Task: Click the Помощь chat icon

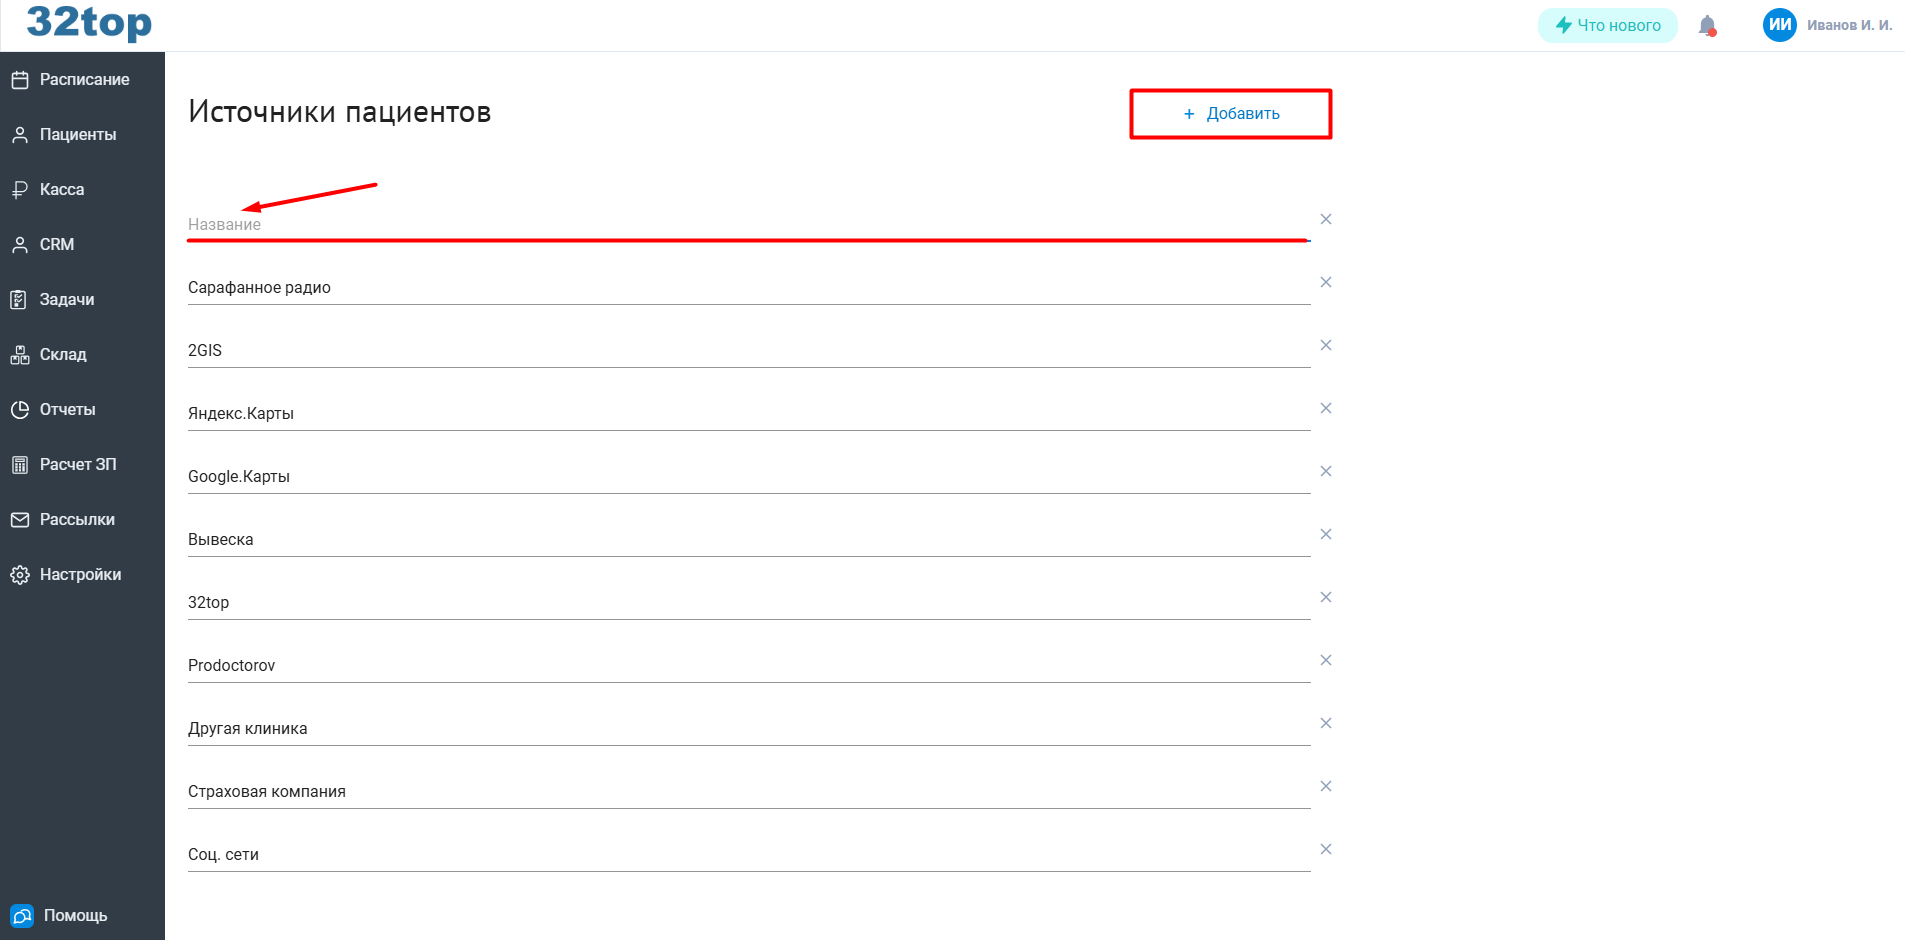Action: [x=21, y=915]
